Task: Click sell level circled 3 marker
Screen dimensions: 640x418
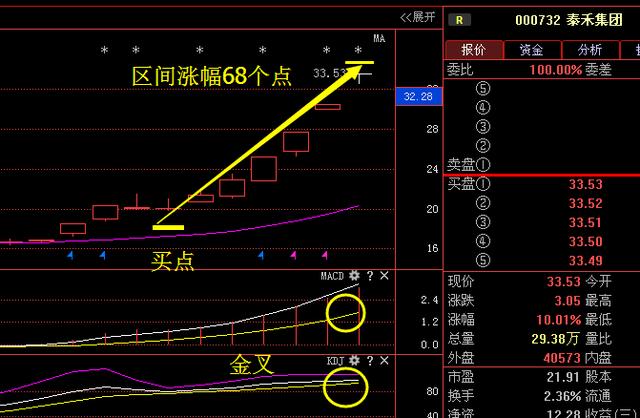Action: [x=483, y=127]
